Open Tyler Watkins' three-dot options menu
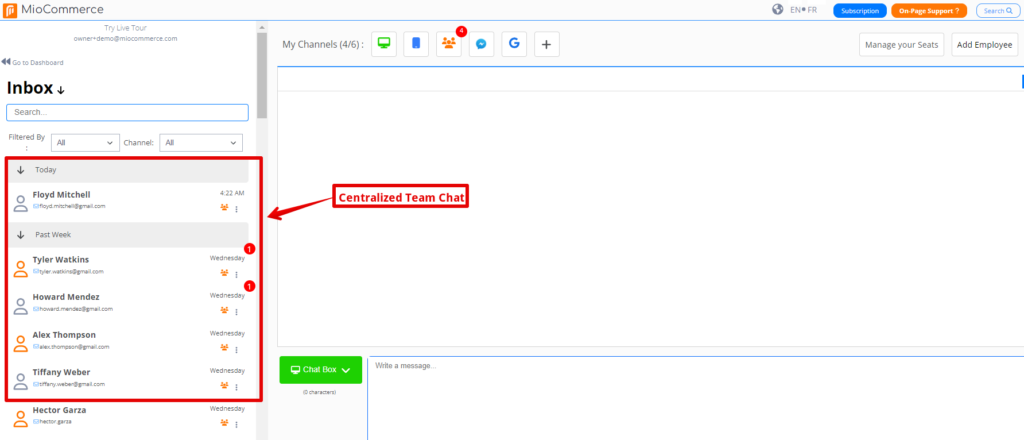This screenshot has width=1024, height=440. 236,275
